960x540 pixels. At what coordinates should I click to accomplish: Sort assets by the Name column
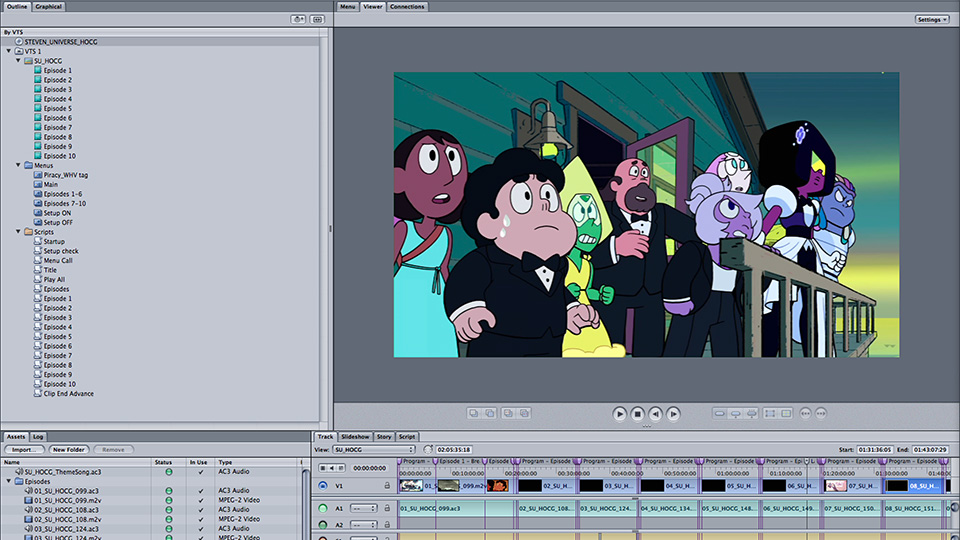point(77,462)
